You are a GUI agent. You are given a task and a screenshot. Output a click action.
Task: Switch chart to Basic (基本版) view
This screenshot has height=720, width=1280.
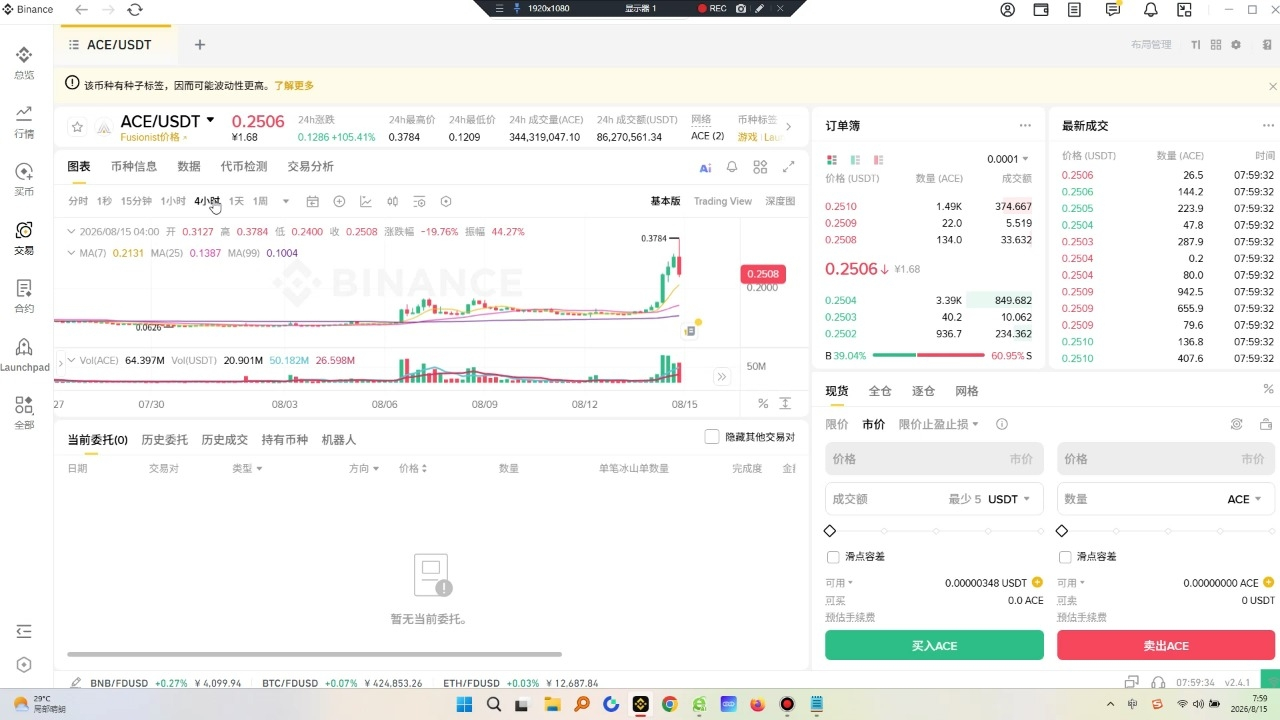(665, 201)
